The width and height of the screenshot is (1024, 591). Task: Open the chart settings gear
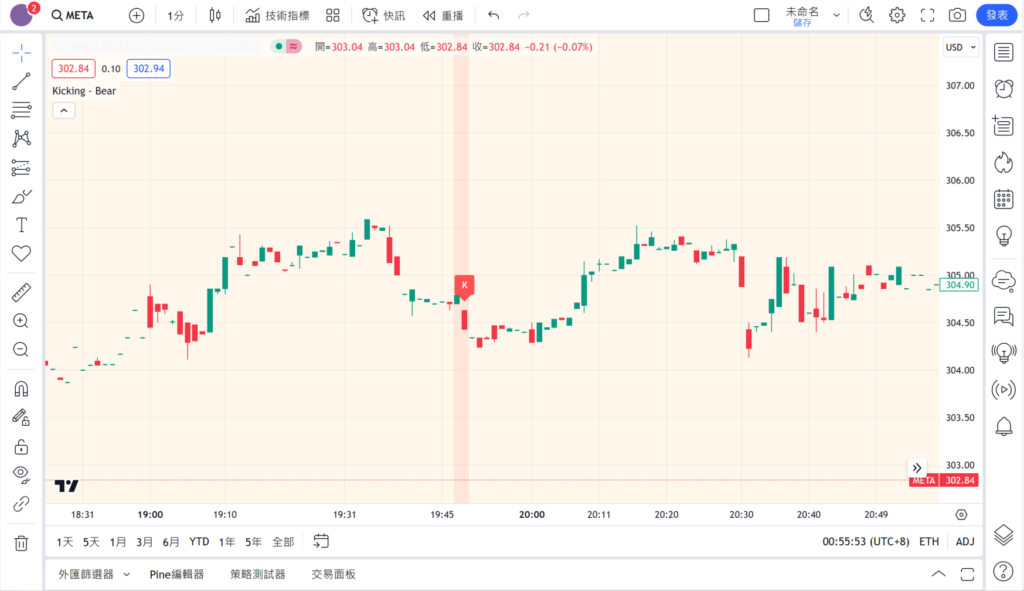pyautogui.click(x=897, y=15)
